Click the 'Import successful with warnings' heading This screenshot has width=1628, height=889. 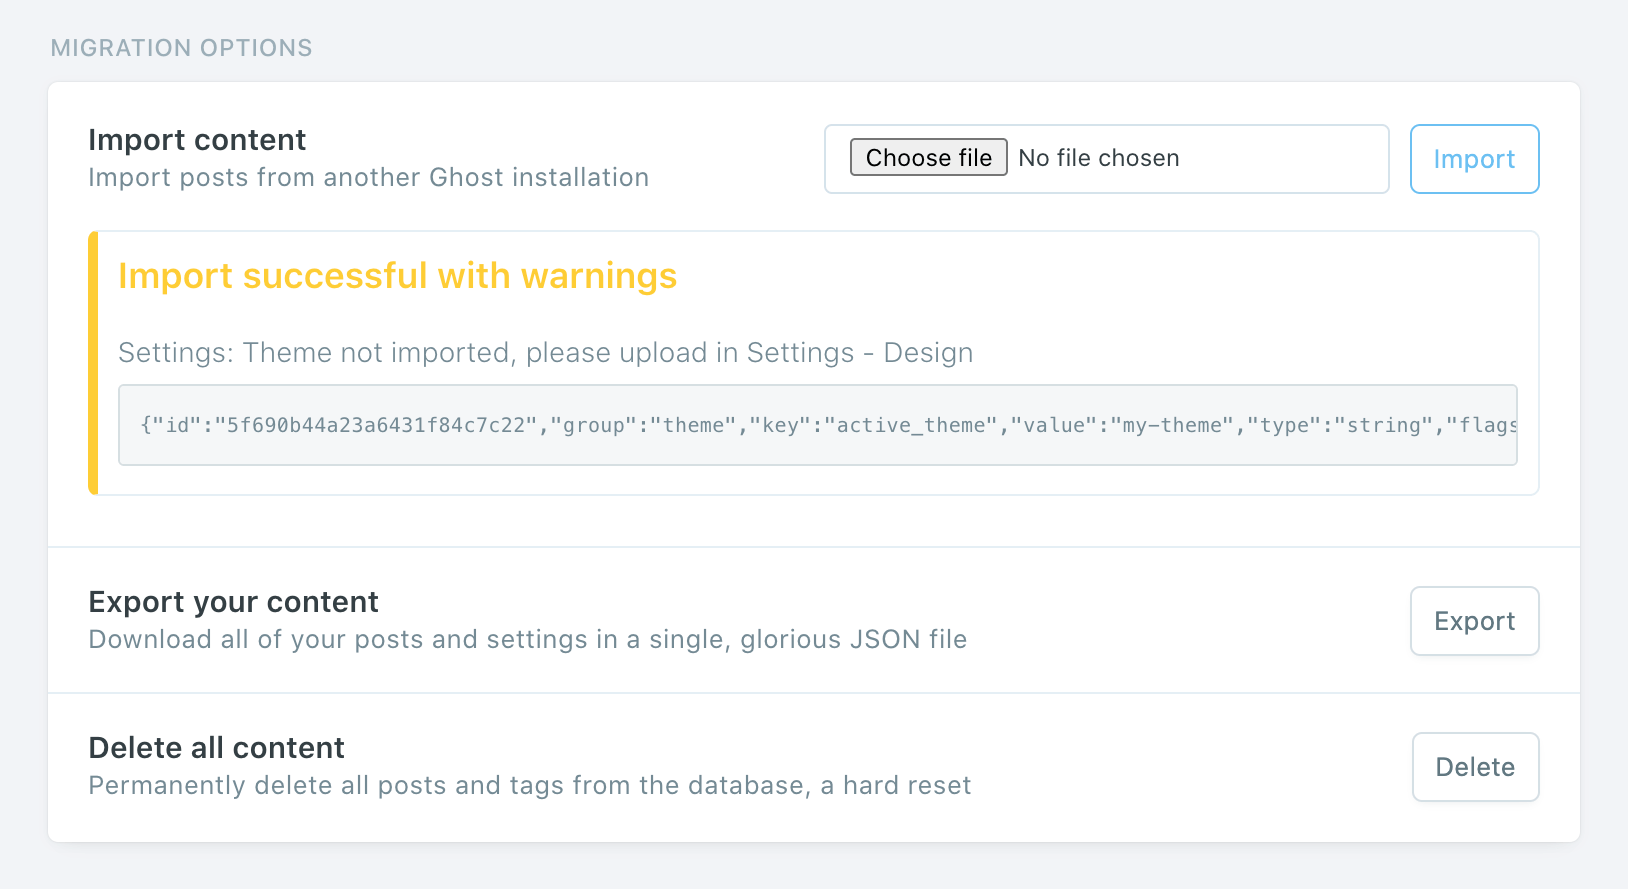click(397, 276)
